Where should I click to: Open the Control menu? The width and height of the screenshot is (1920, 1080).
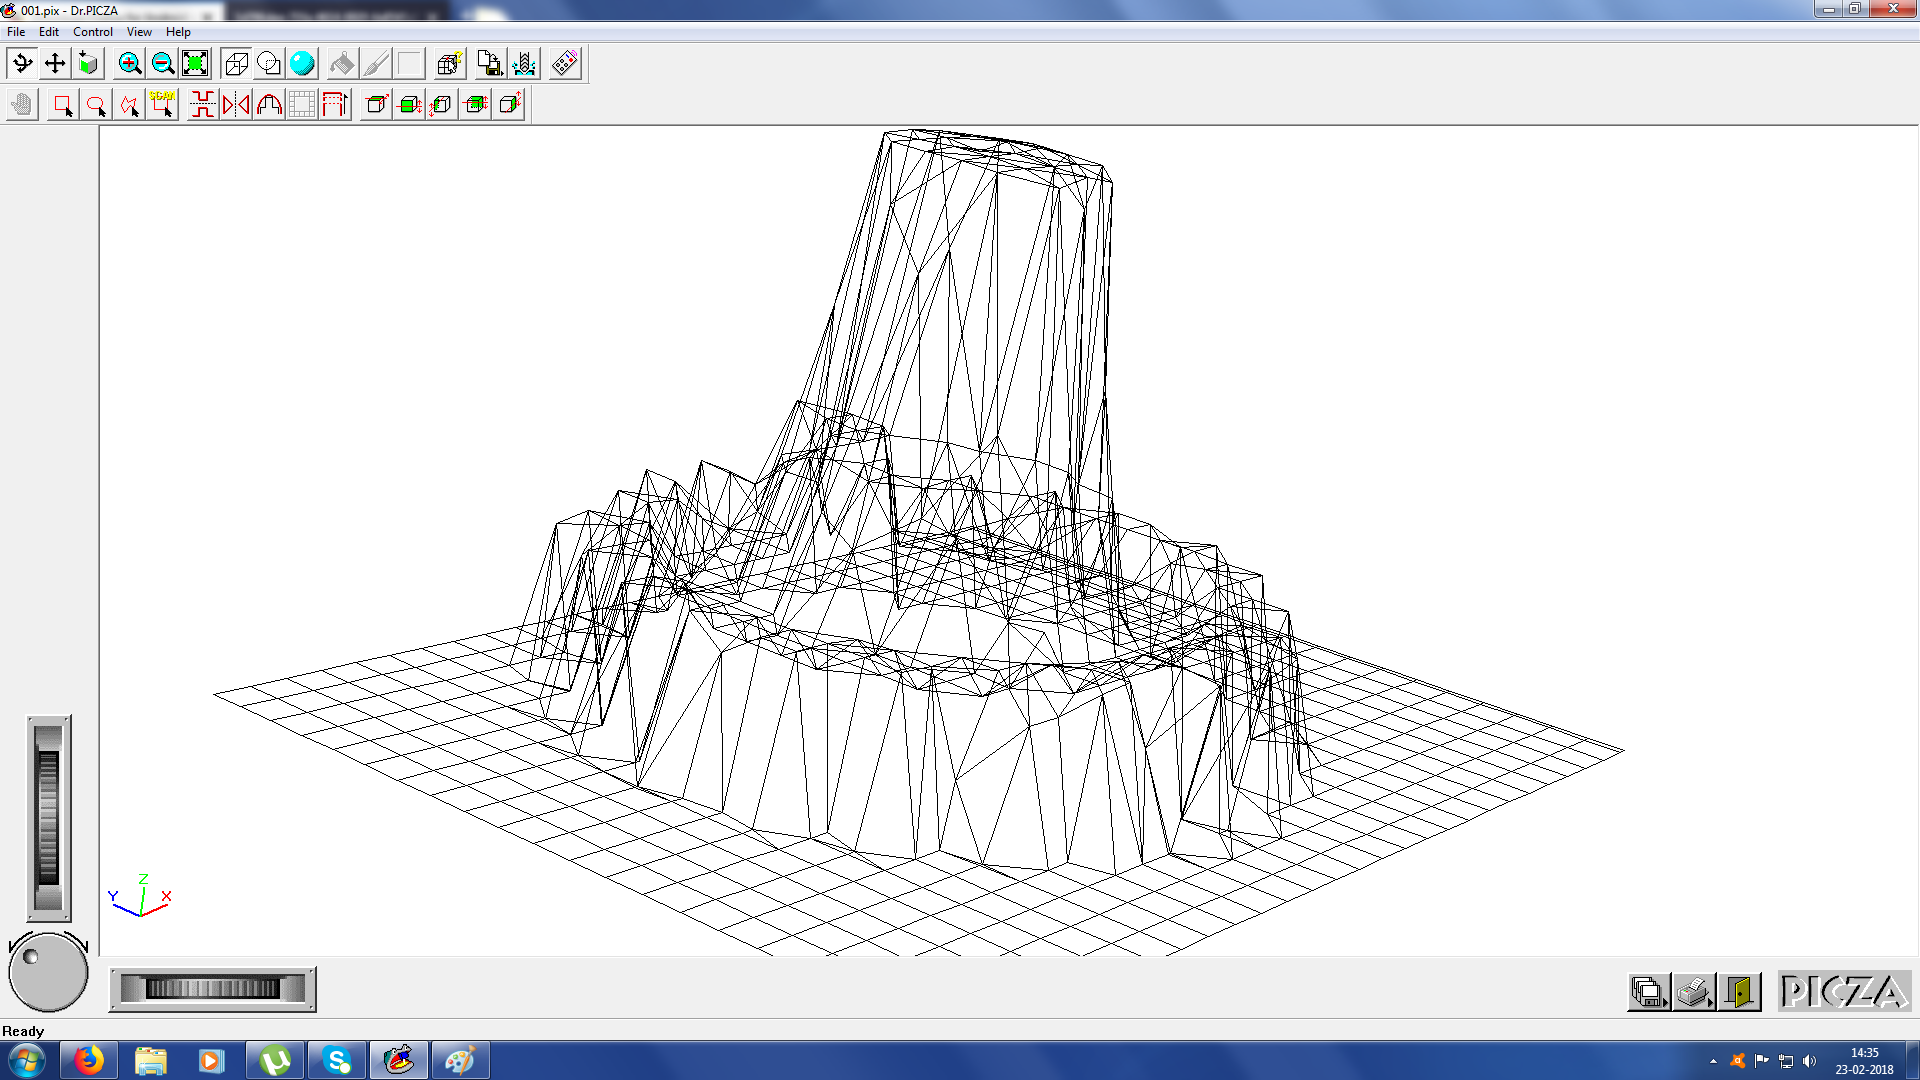[92, 32]
